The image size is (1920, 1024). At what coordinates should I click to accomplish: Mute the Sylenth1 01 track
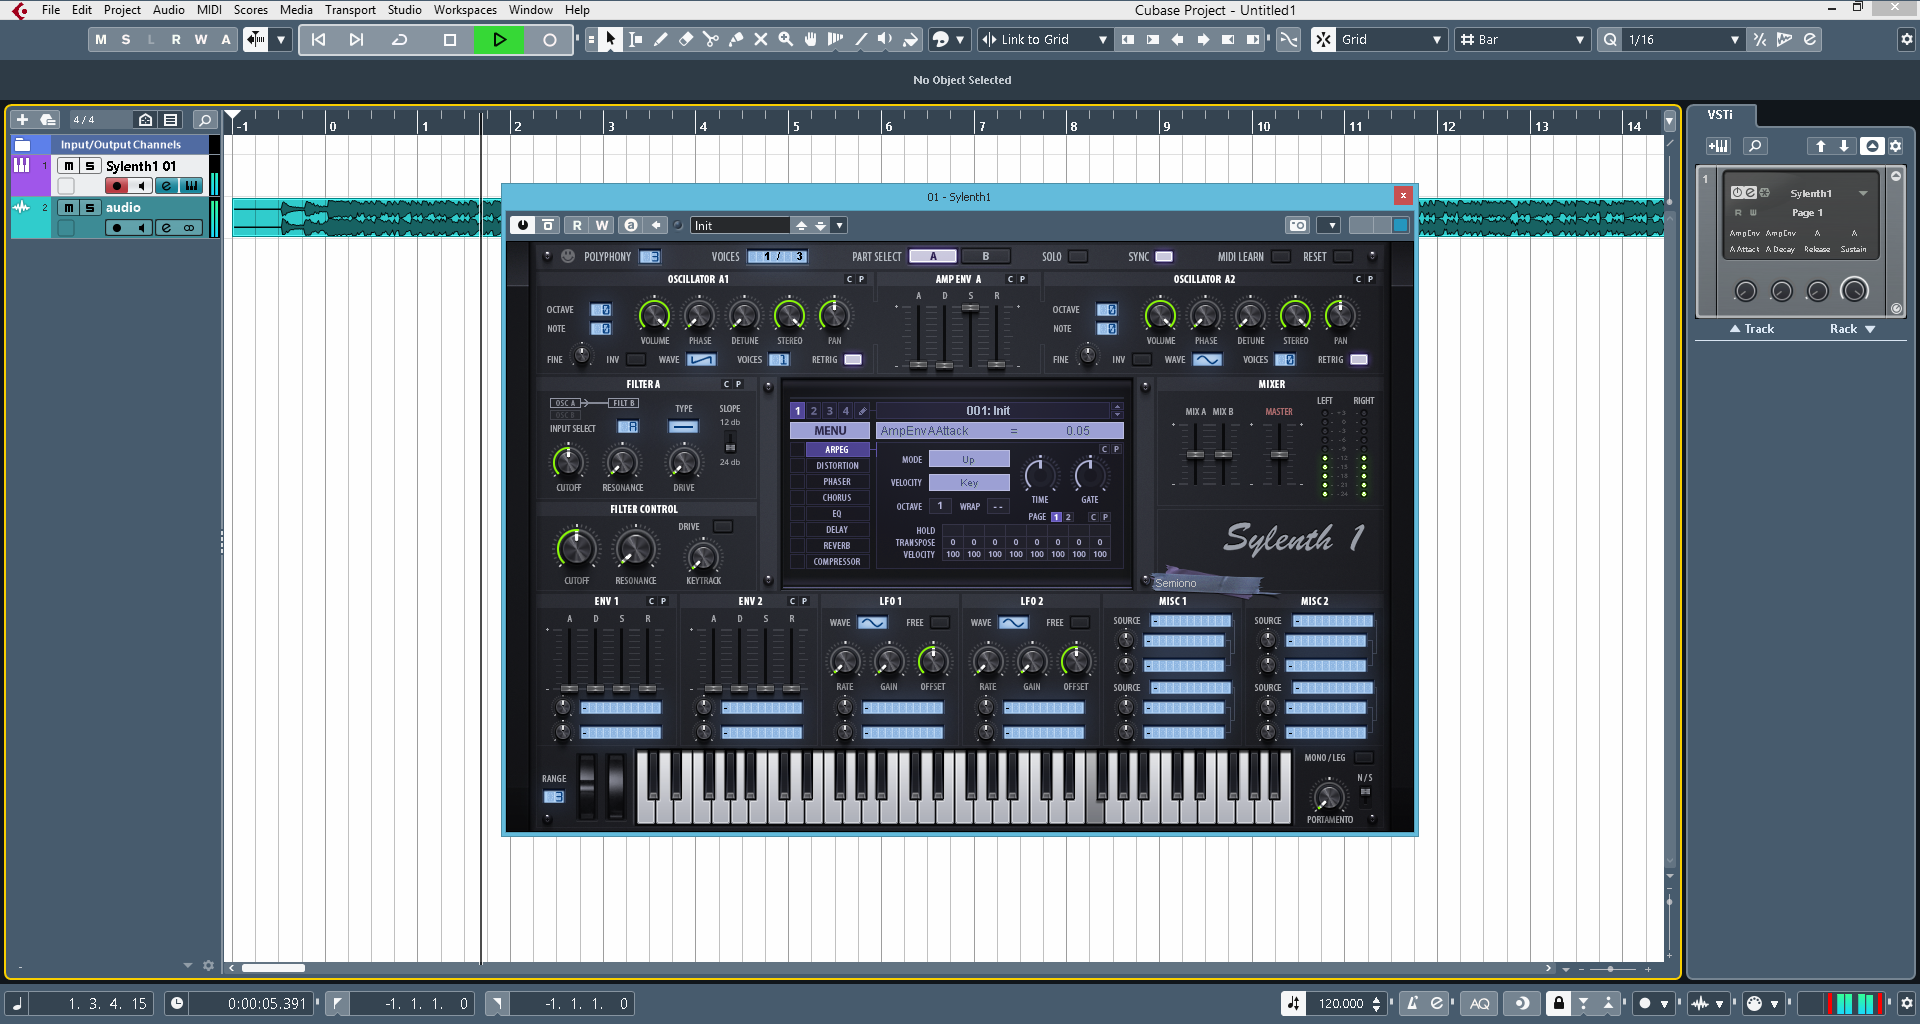[x=69, y=166]
